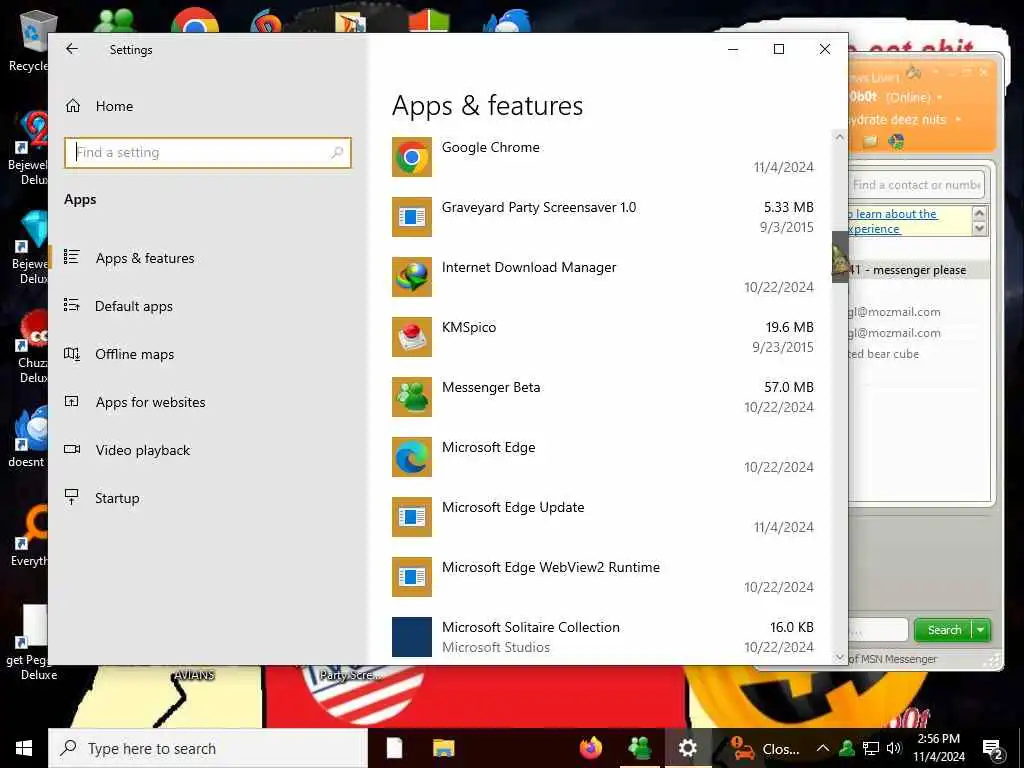
Task: Open status dropdown next to (Online) in Messenger
Action: [x=940, y=97]
